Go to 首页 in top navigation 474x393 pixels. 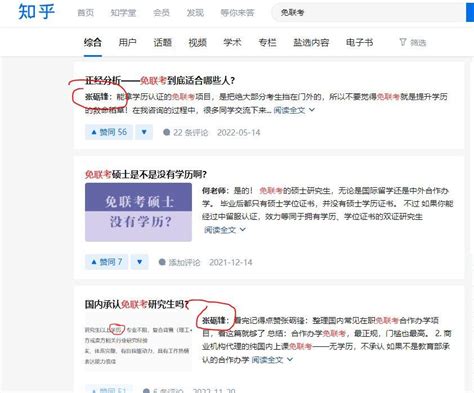[x=86, y=13]
